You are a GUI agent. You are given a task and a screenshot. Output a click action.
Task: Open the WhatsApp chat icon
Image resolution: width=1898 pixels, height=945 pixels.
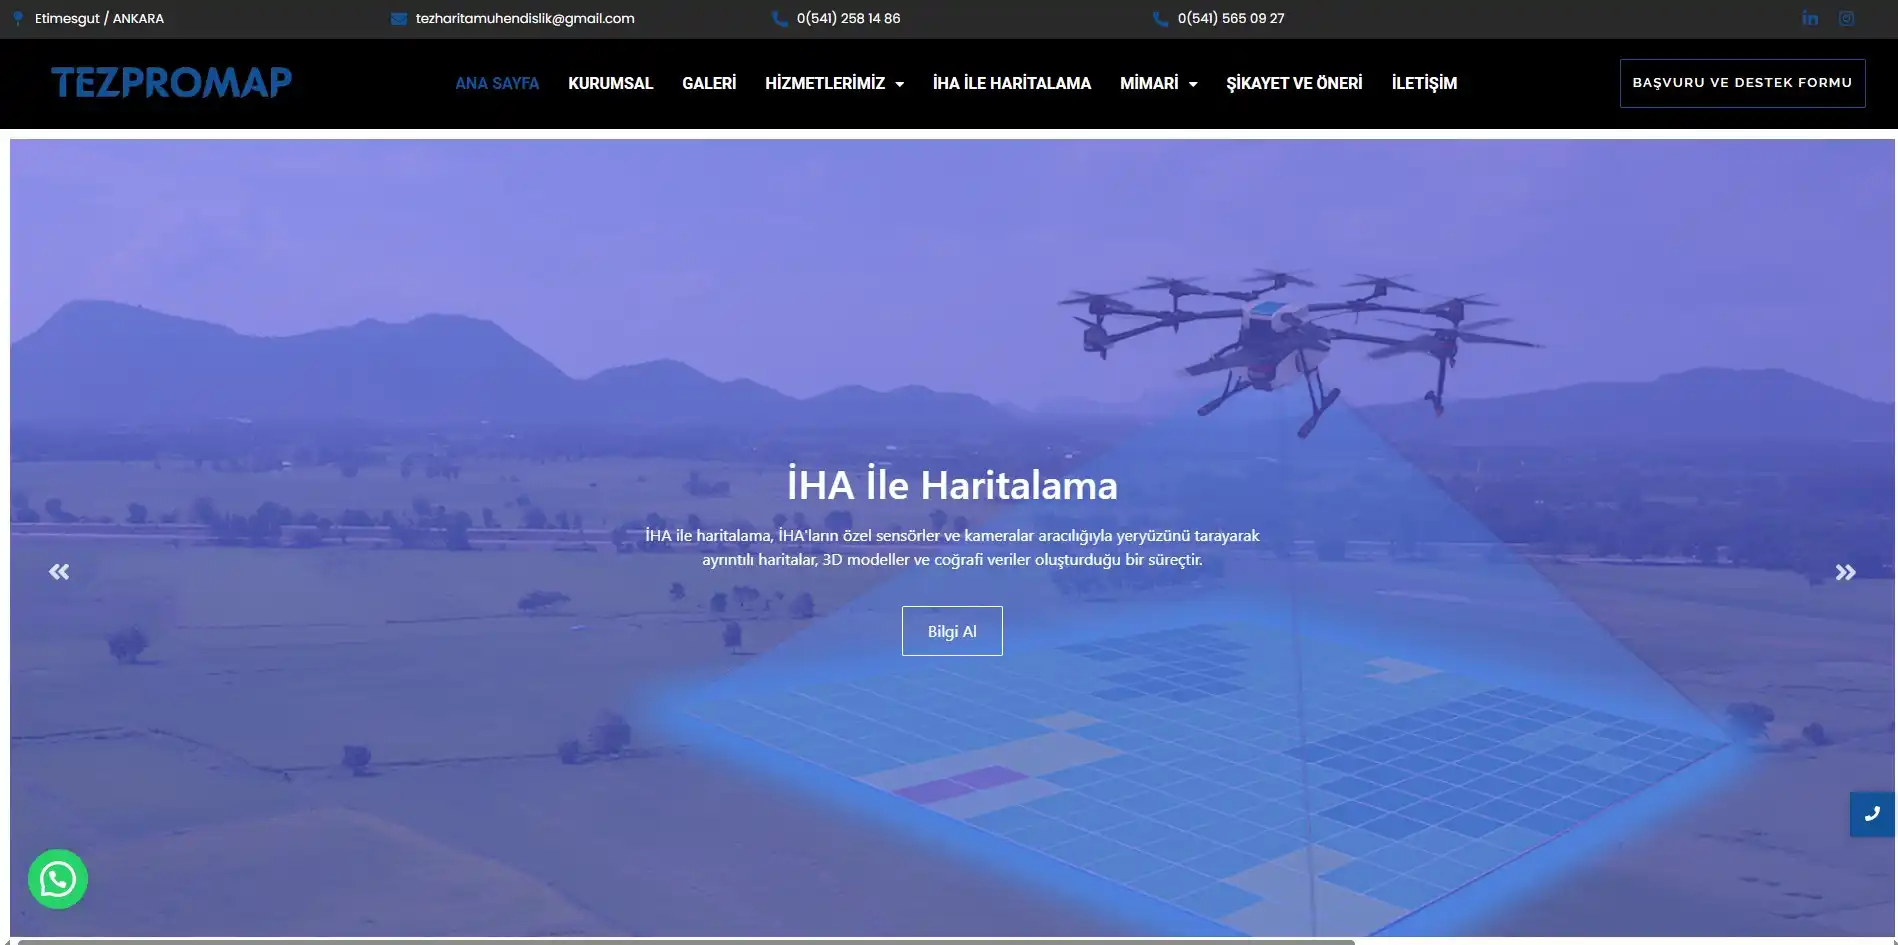[x=58, y=879]
